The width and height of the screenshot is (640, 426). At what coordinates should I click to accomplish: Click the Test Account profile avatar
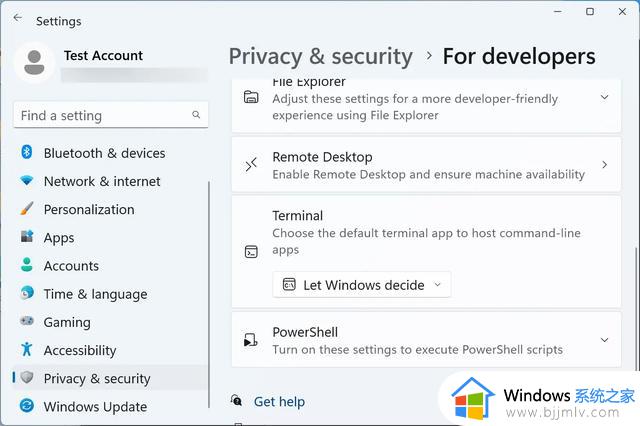[x=34, y=62]
